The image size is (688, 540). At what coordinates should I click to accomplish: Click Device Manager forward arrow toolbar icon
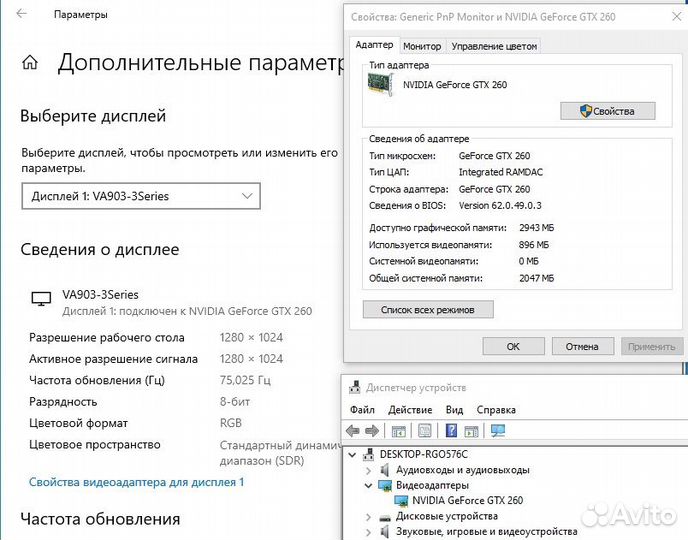click(372, 431)
